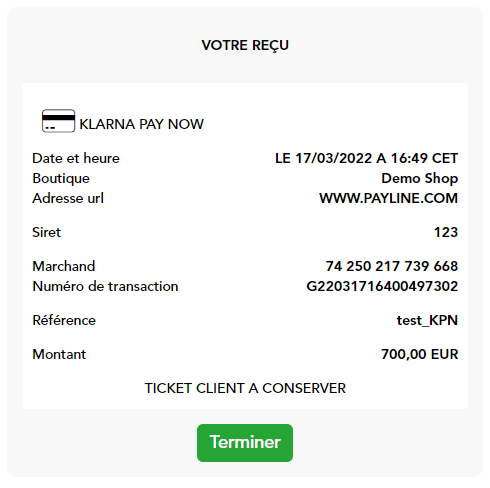Click the Terminer button

point(245,443)
